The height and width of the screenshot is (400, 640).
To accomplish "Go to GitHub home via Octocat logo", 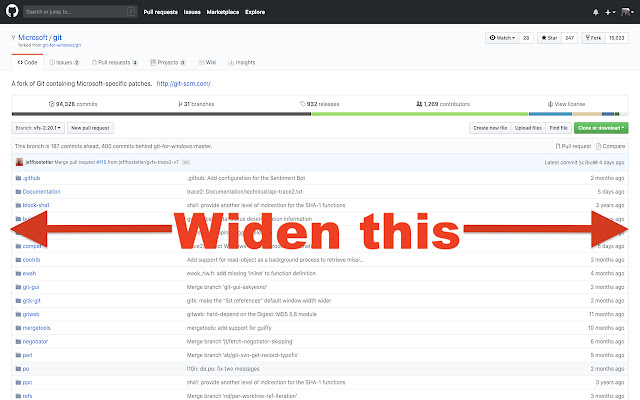I will point(12,11).
